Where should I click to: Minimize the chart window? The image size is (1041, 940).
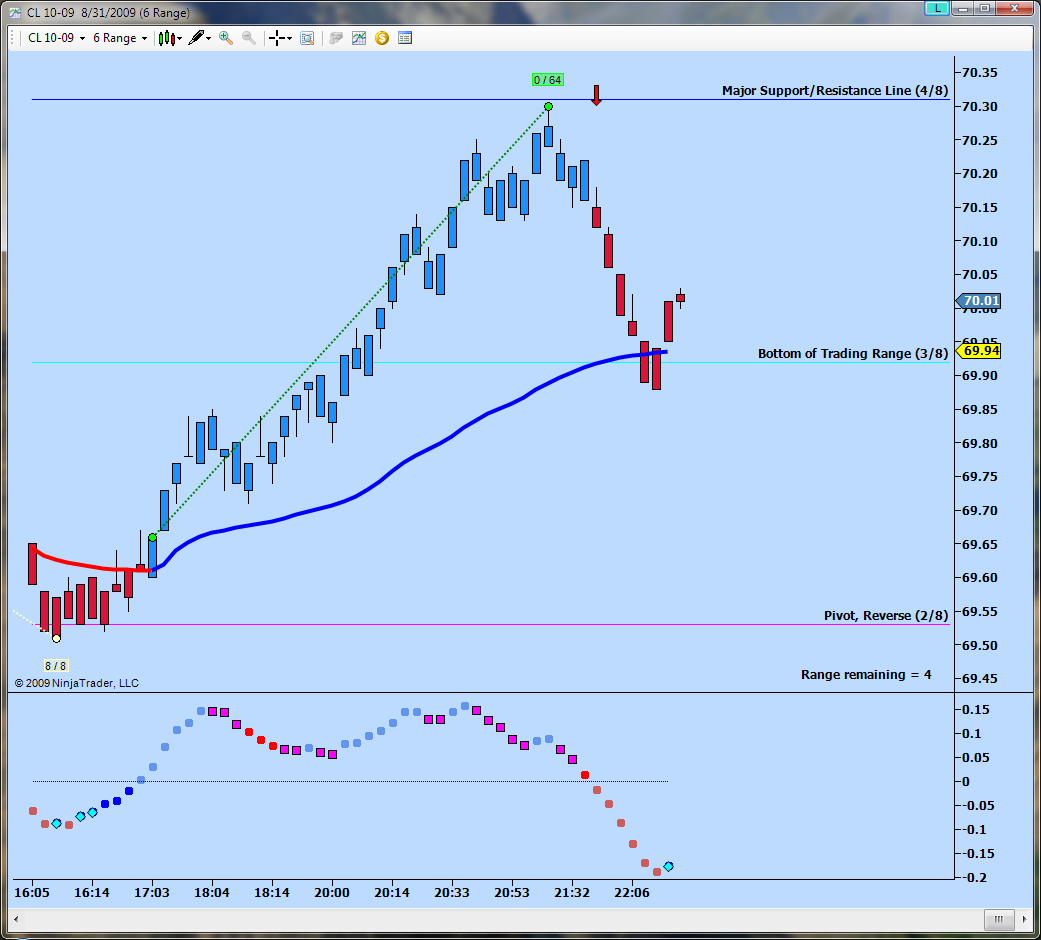963,8
